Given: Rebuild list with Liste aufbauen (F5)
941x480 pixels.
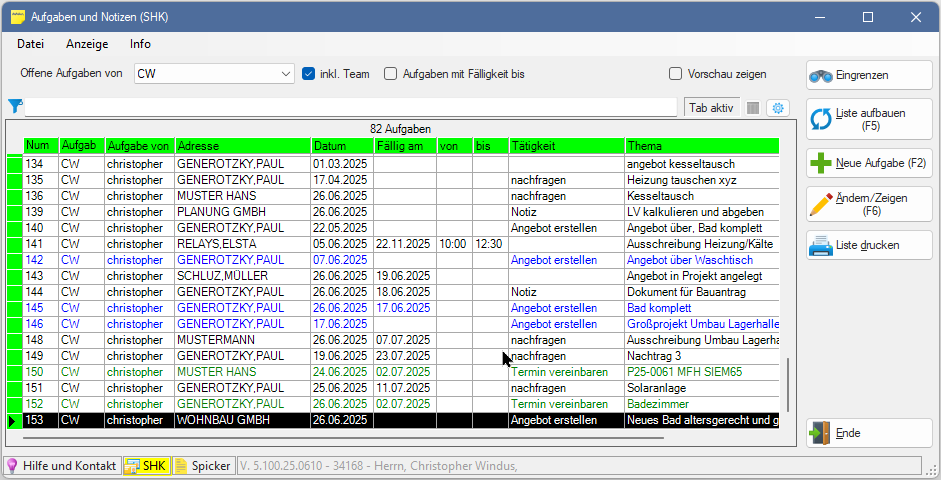Looking at the screenshot, I should point(868,119).
